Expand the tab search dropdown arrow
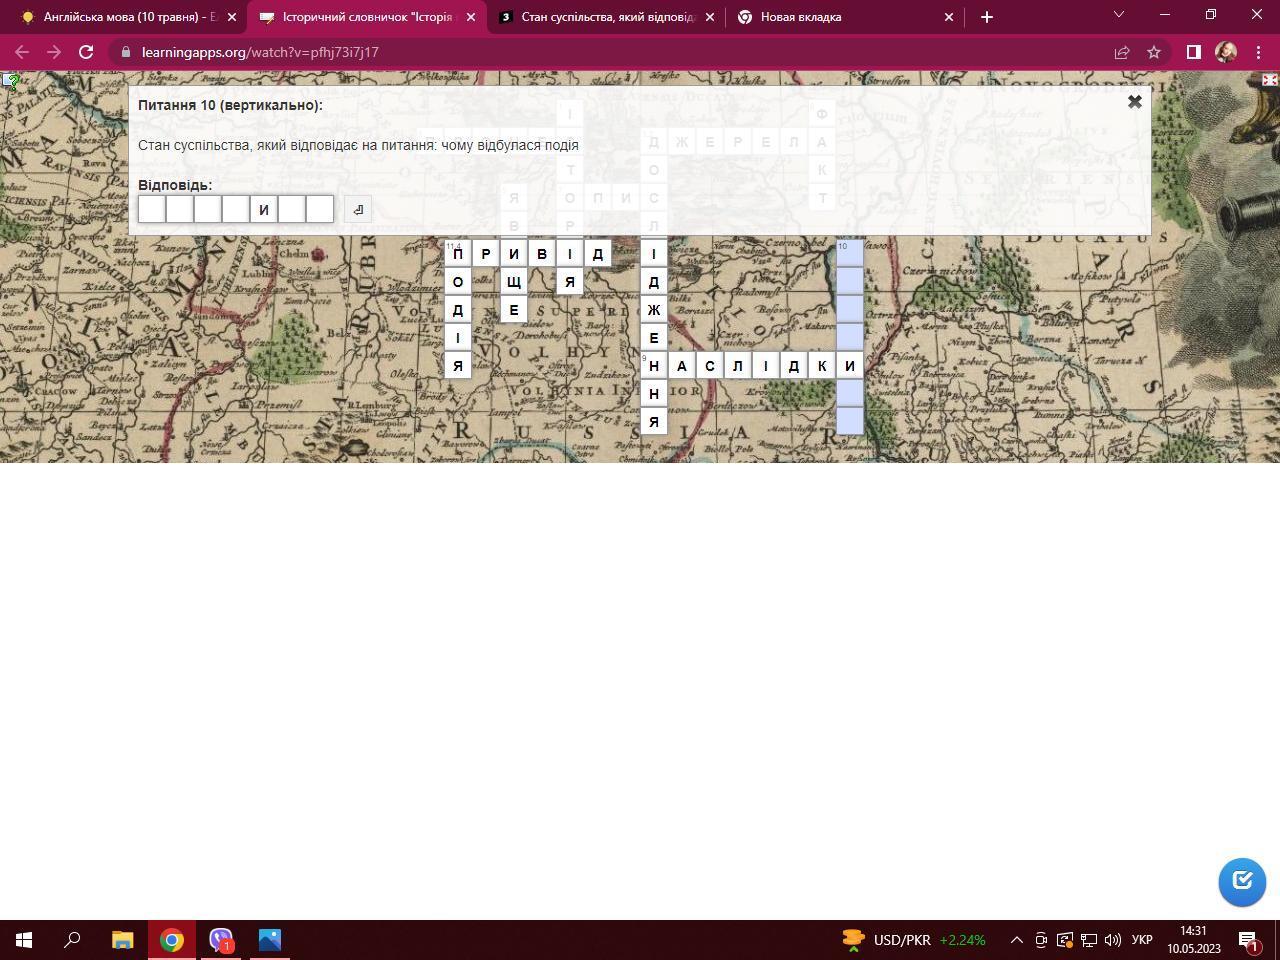This screenshot has width=1280, height=960. point(1119,15)
